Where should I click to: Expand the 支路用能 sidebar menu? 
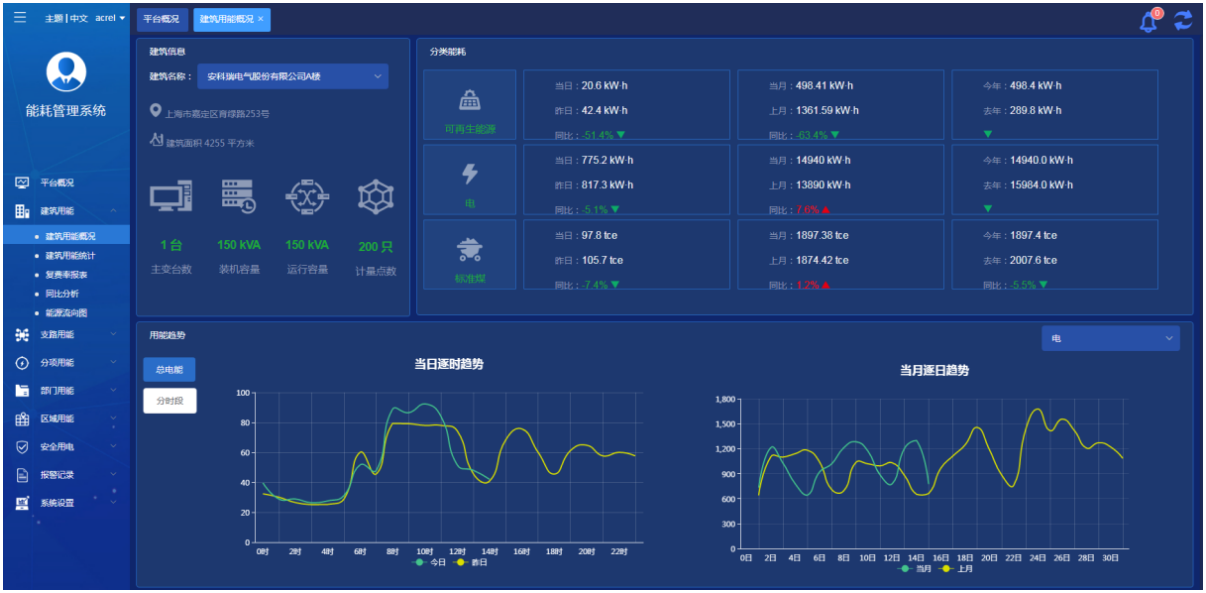(x=67, y=335)
